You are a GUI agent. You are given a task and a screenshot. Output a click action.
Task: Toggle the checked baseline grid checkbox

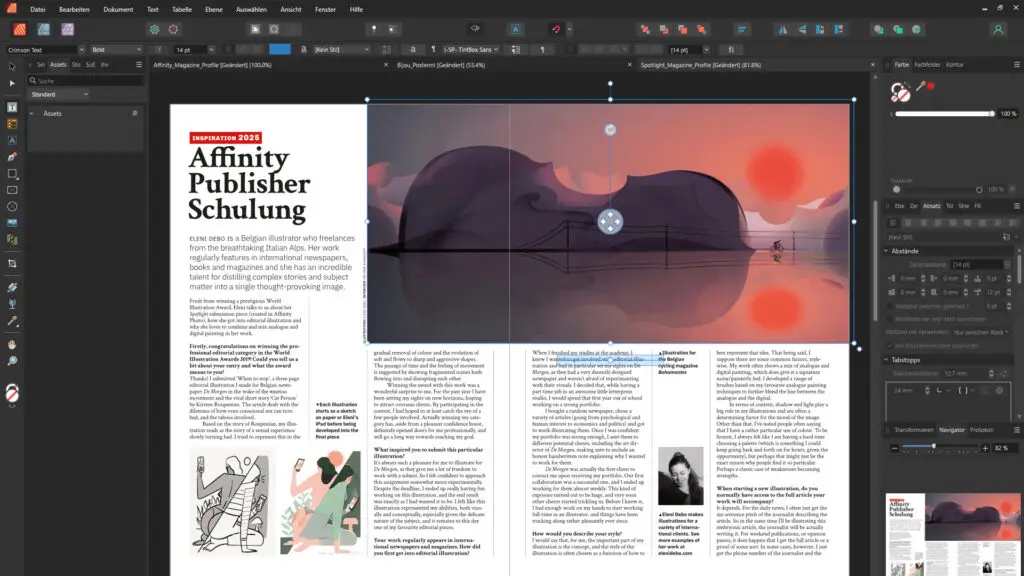(x=890, y=345)
